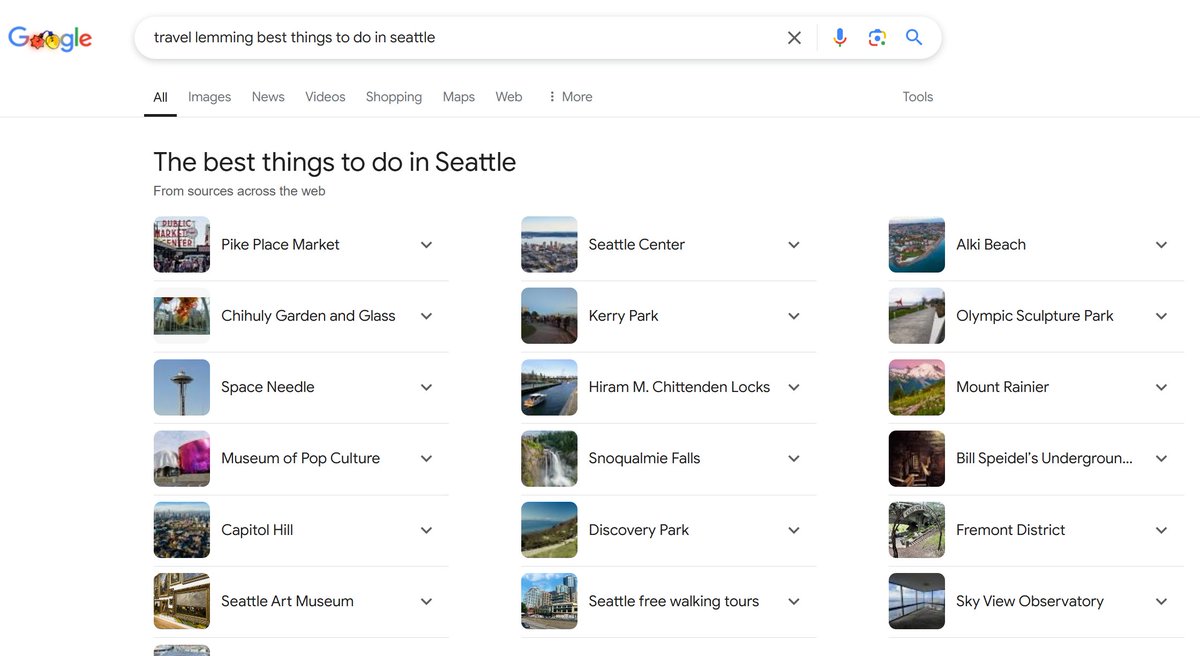Switch to the Maps tab

(458, 96)
